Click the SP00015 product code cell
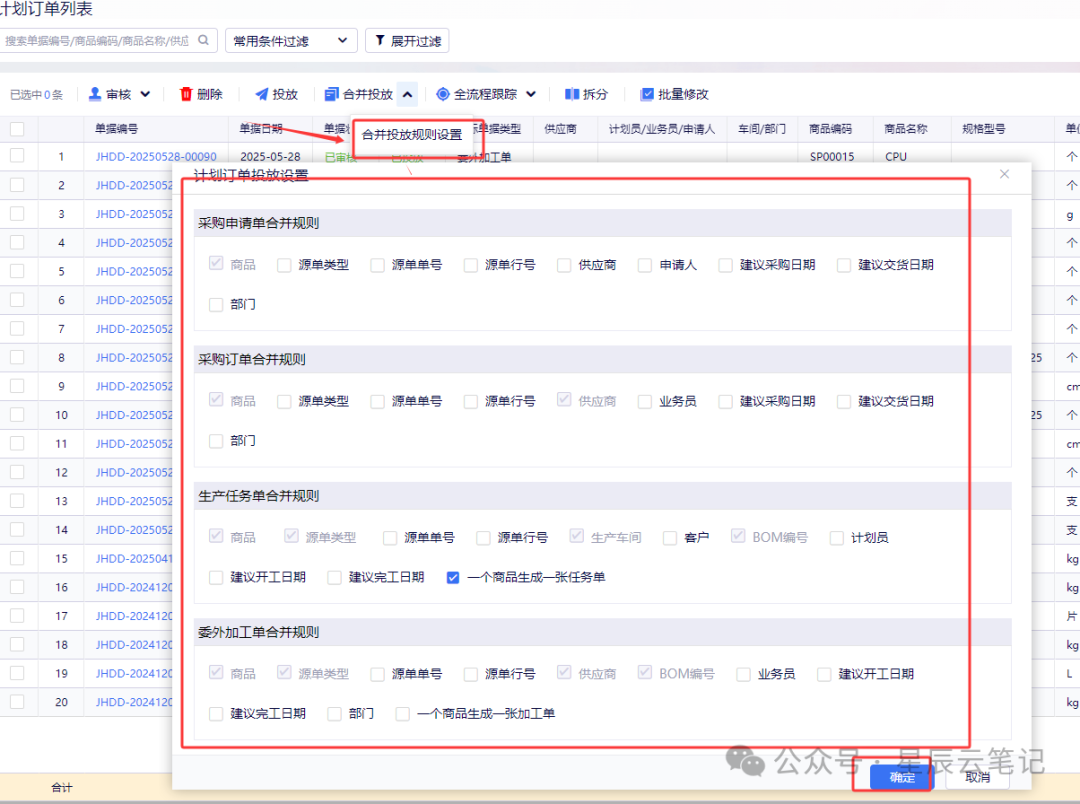1080x804 pixels. [832, 156]
